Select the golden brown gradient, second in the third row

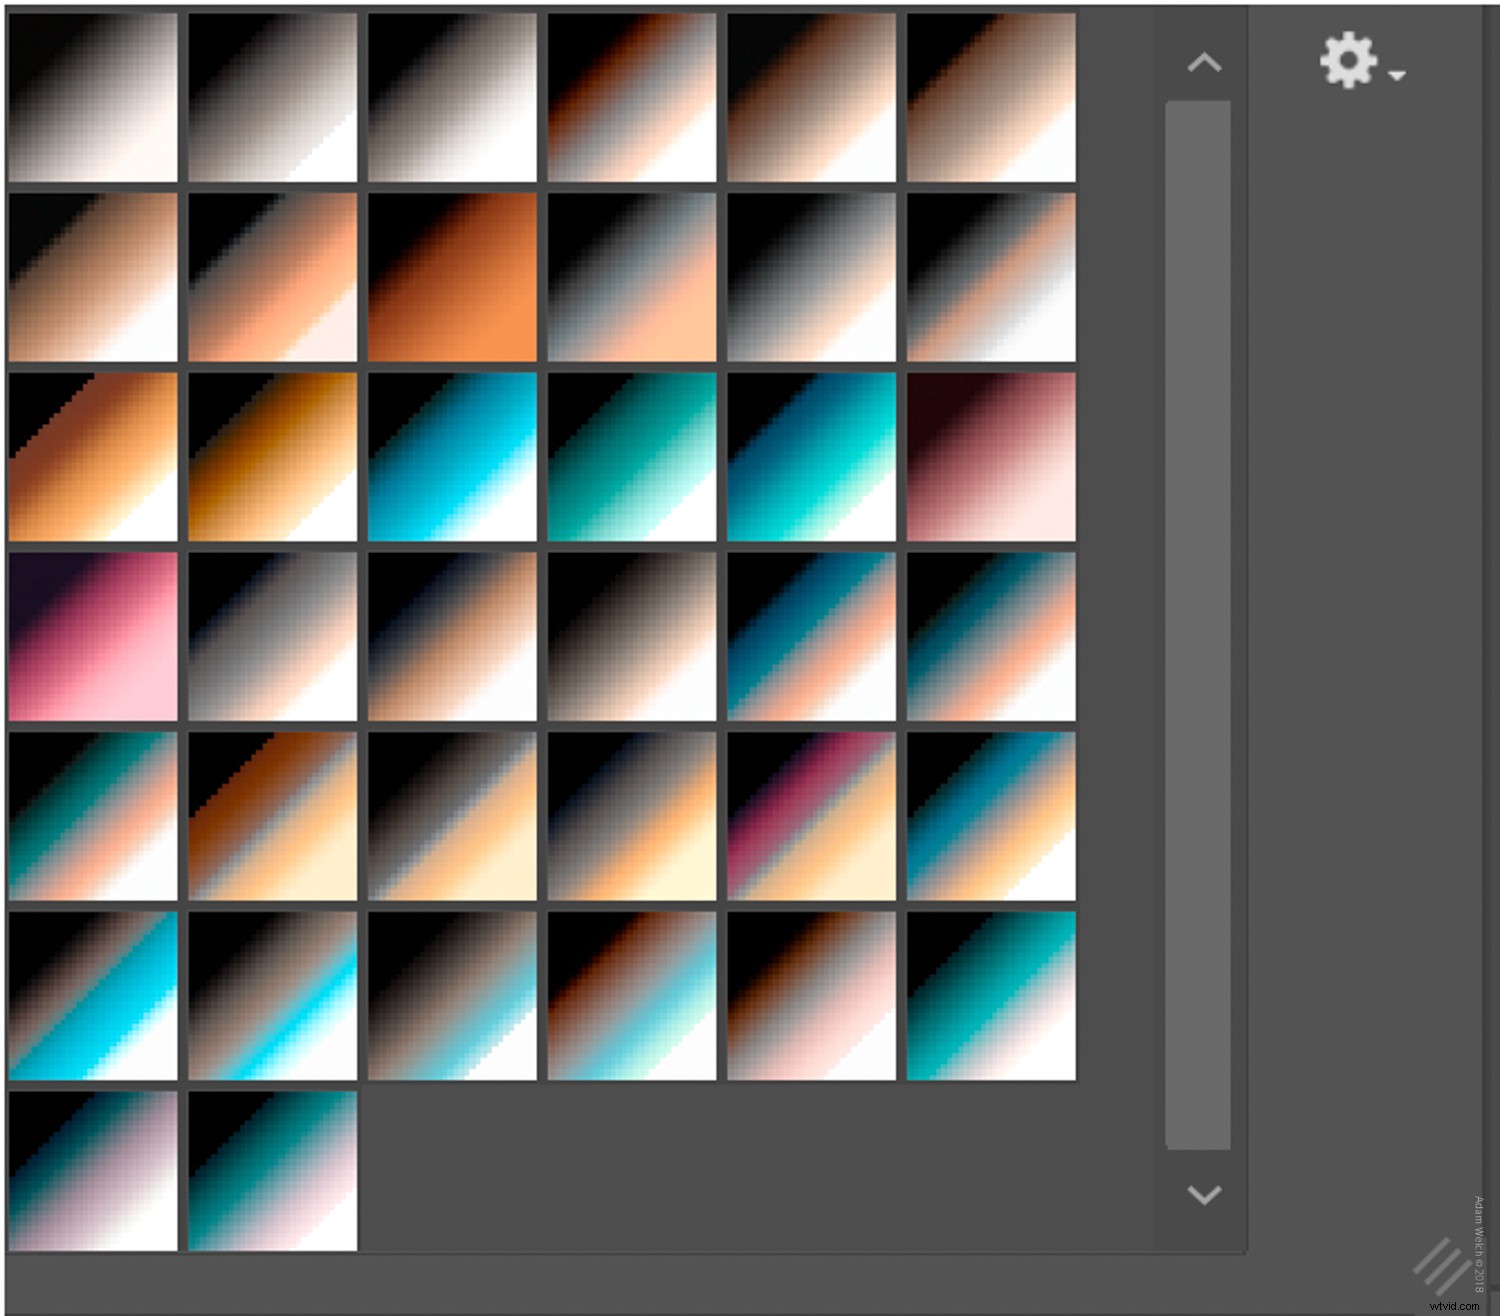click(273, 457)
